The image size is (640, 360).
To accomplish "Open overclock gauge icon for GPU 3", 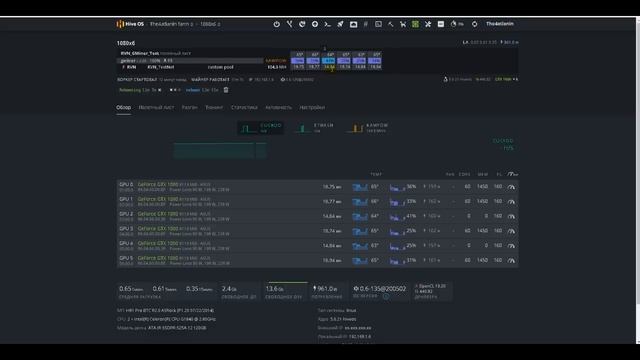I will click(511, 231).
